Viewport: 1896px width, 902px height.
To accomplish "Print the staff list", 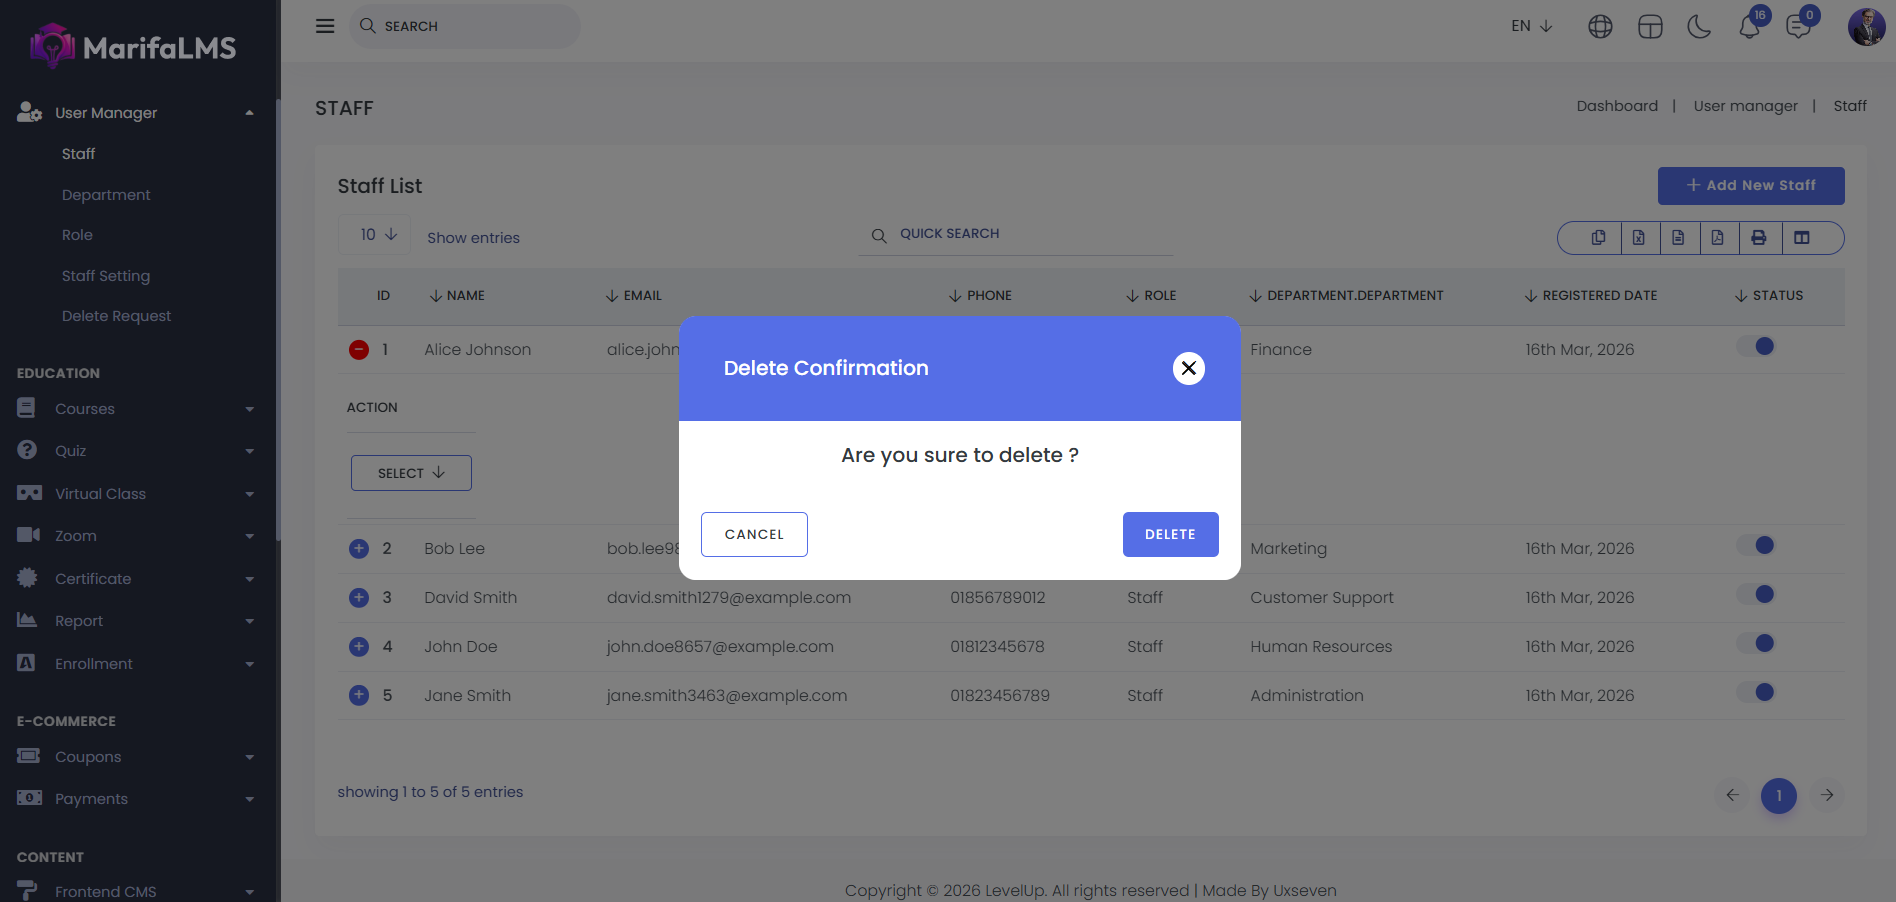I will coord(1759,238).
